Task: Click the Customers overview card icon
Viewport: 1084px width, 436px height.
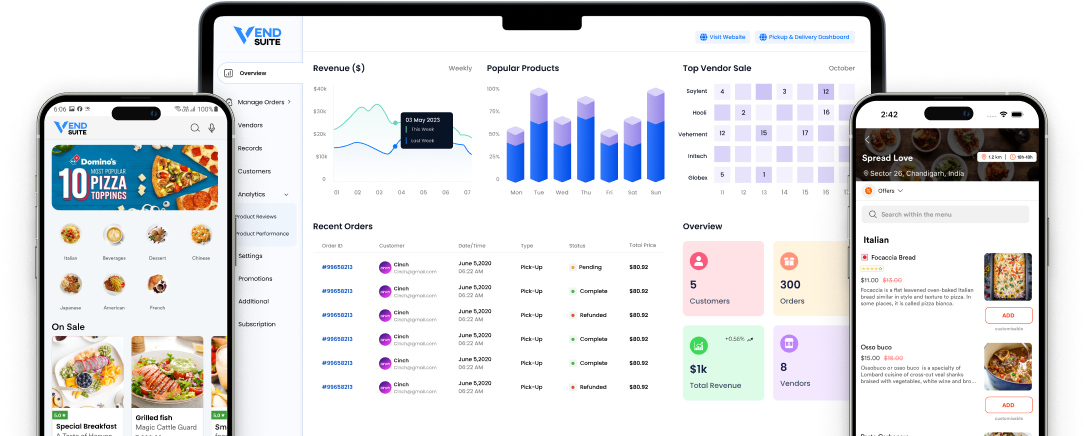Action: click(699, 261)
